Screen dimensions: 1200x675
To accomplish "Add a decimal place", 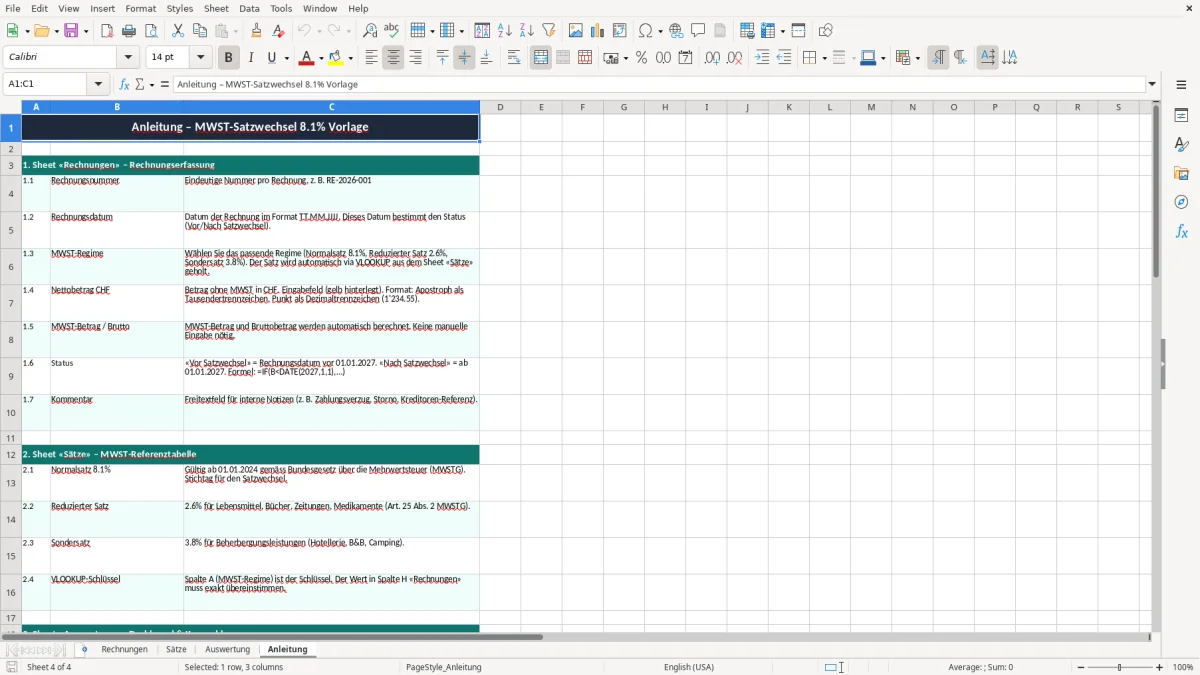I will (x=712, y=58).
